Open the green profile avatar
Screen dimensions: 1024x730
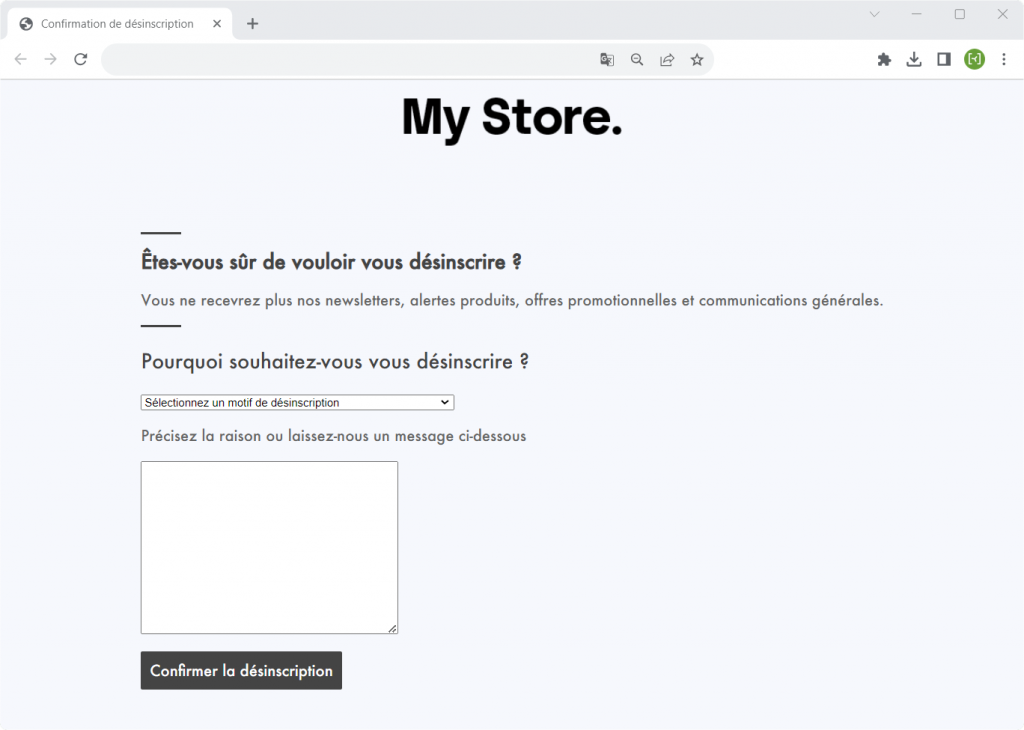[974, 59]
